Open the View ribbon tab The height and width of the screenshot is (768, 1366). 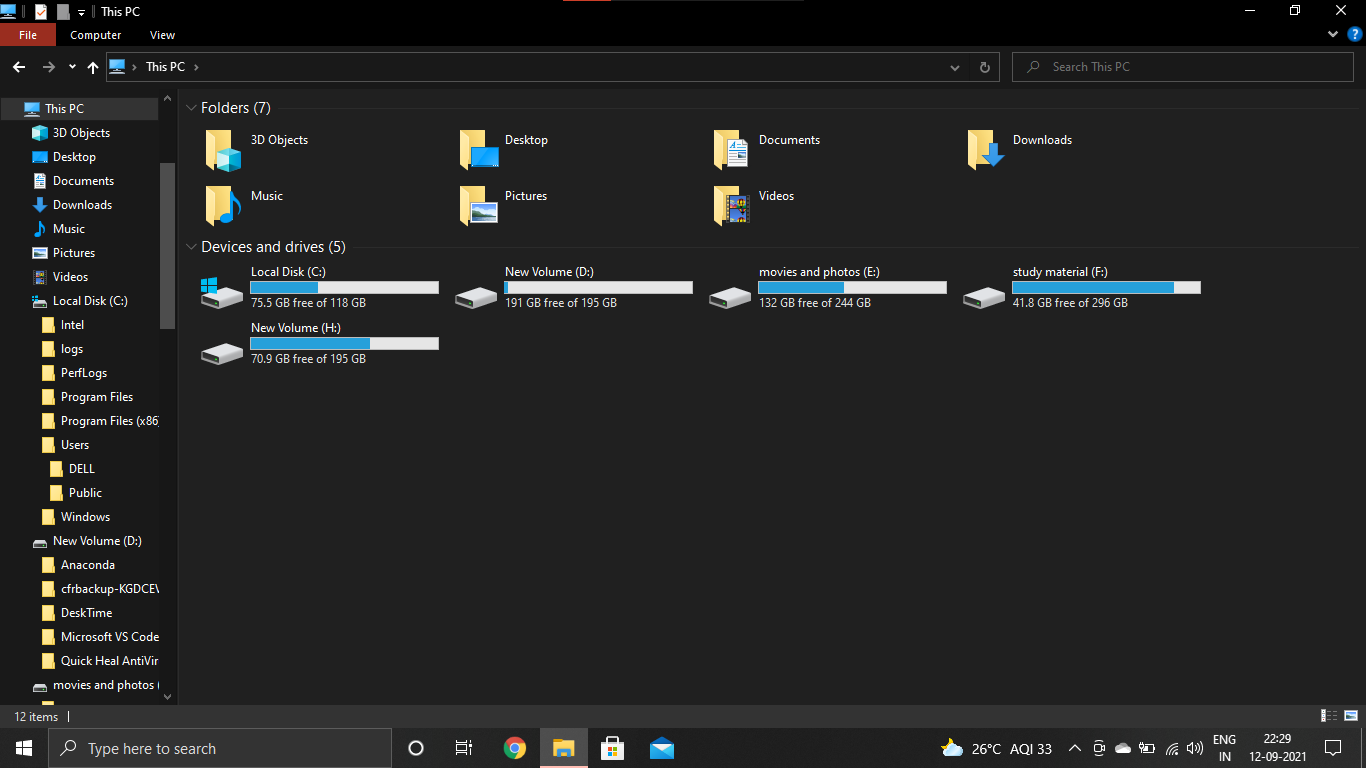click(162, 35)
